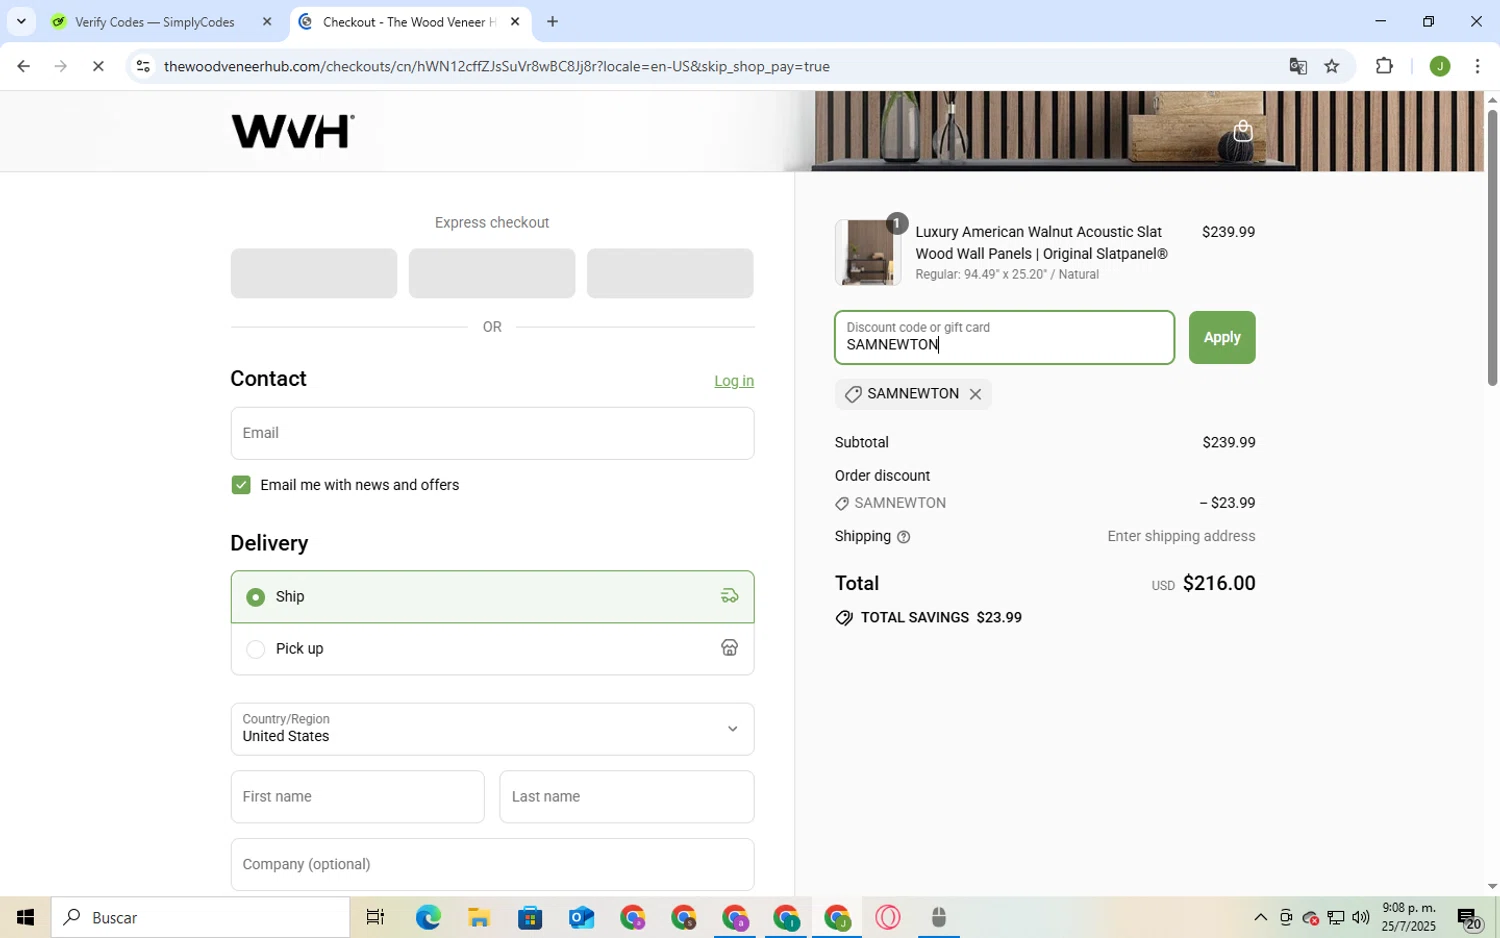Open the volume speaker tray icon
The height and width of the screenshot is (938, 1500).
tap(1361, 917)
